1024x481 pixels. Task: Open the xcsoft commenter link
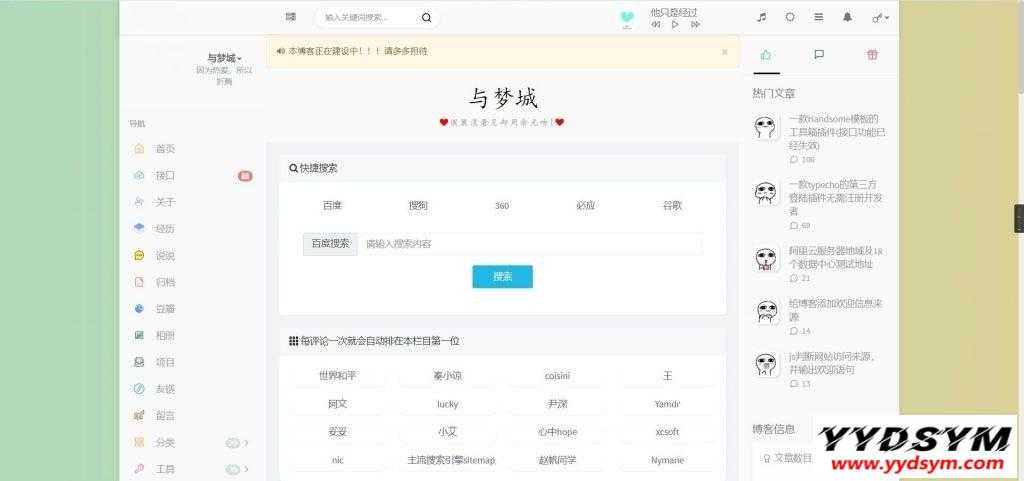coord(667,432)
